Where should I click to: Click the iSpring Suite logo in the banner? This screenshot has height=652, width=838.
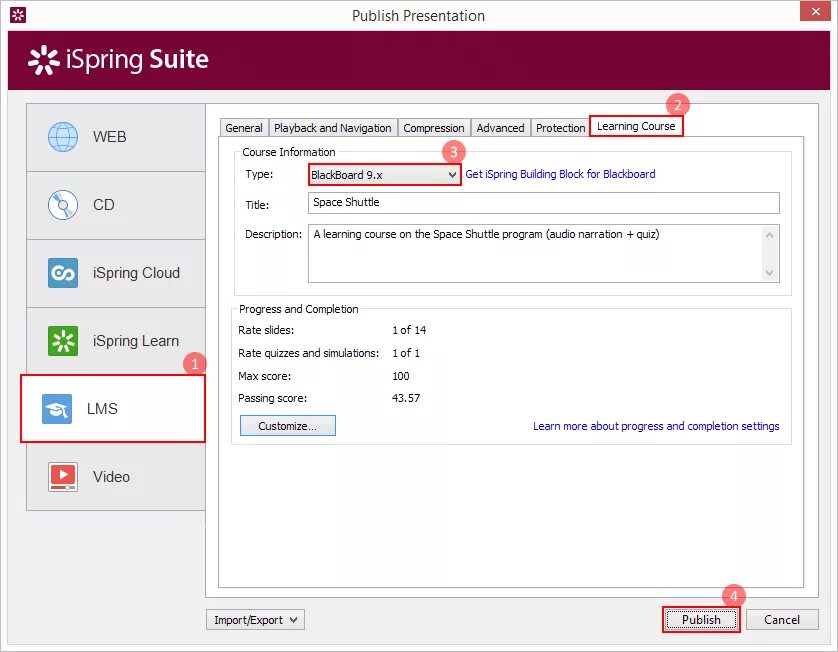(x=118, y=60)
